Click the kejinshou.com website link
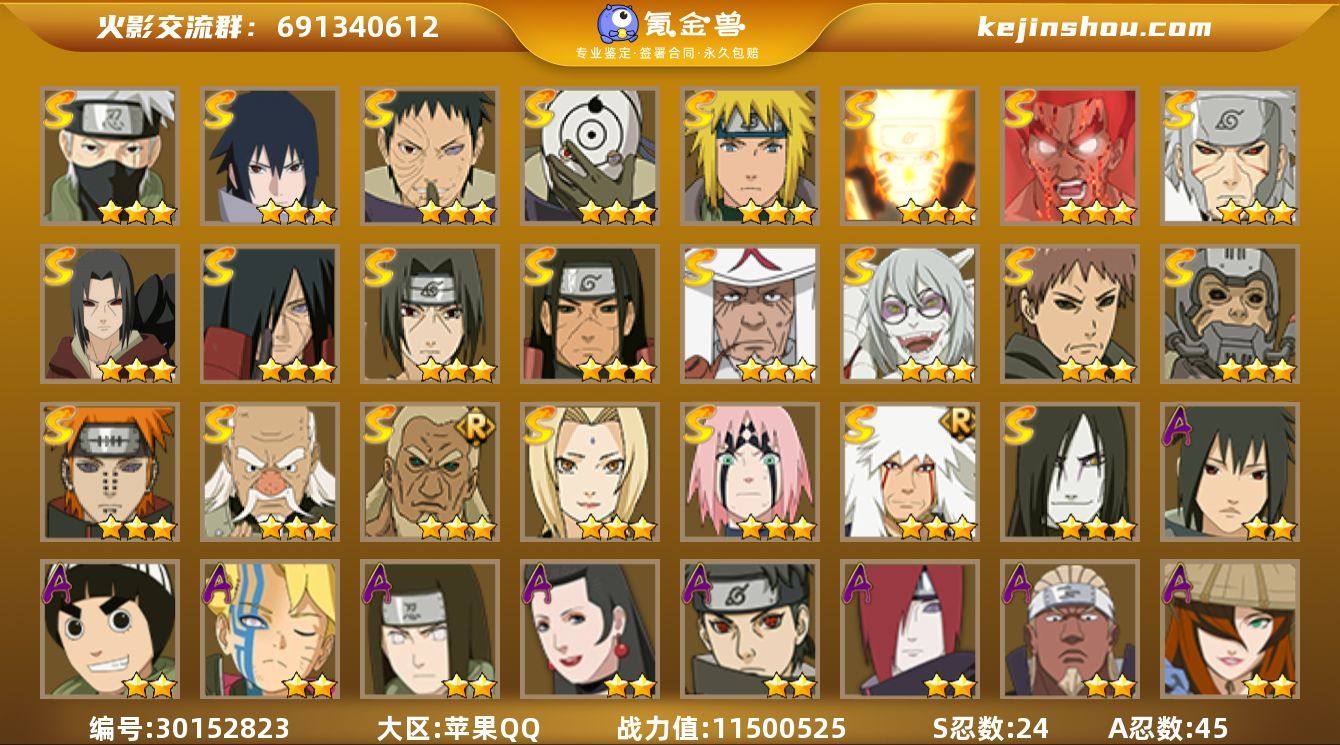This screenshot has height=745, width=1340. 1094,27
